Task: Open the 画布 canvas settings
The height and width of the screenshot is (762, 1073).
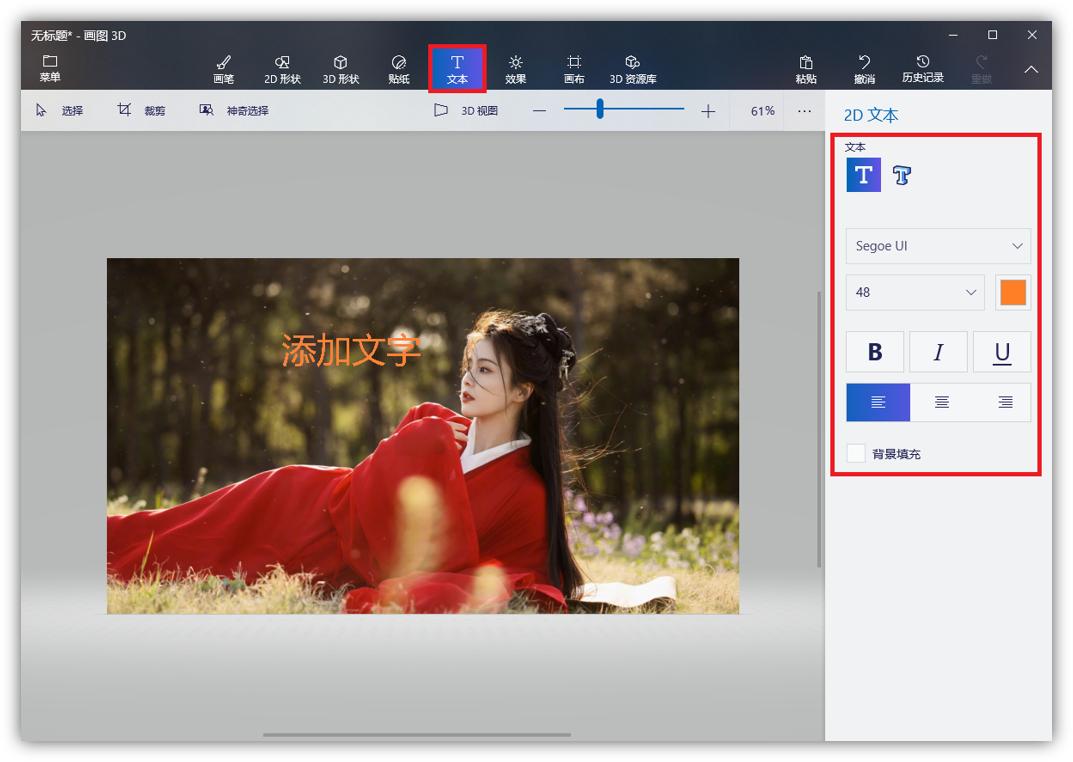Action: pyautogui.click(x=574, y=69)
